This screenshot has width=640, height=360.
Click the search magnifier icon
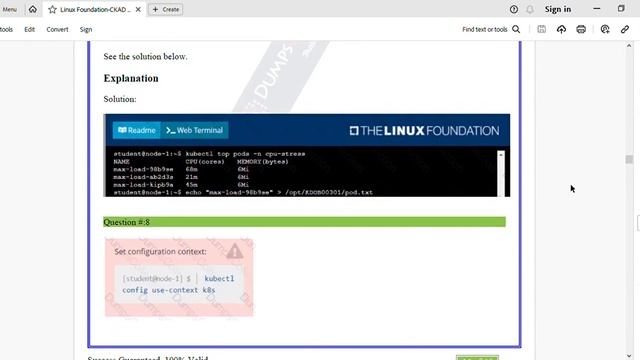click(516, 29)
